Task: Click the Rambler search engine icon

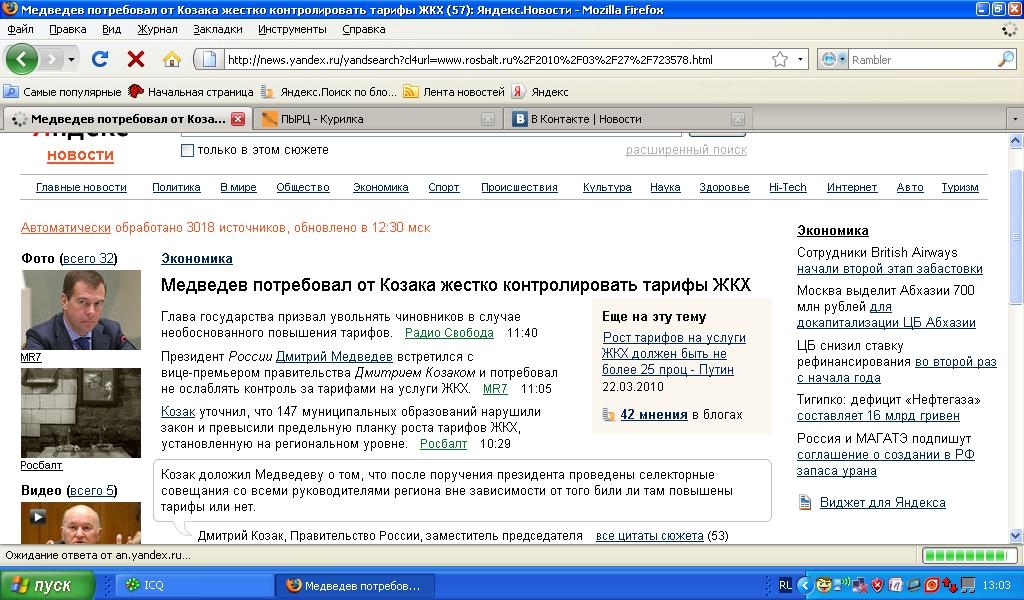Action: (828, 59)
